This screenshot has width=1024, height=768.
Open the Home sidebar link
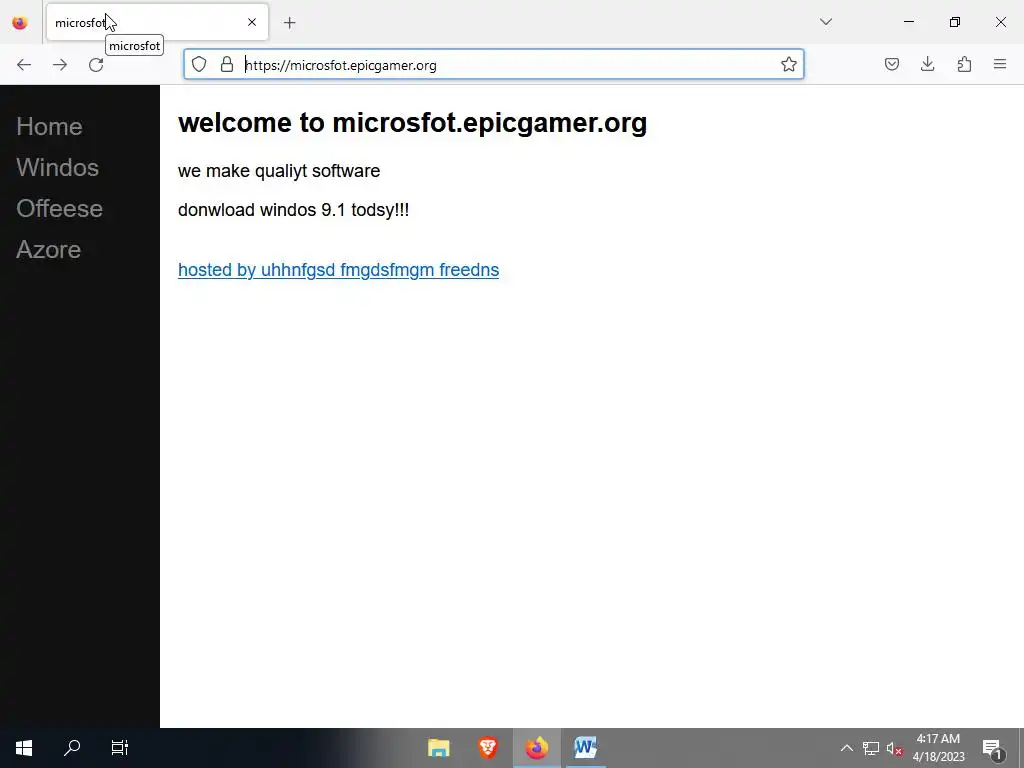(x=50, y=126)
